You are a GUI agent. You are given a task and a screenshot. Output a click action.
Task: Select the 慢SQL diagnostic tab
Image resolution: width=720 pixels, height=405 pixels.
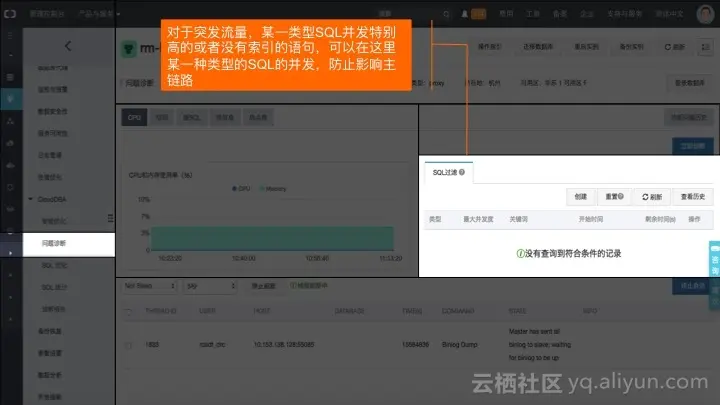[x=192, y=118]
